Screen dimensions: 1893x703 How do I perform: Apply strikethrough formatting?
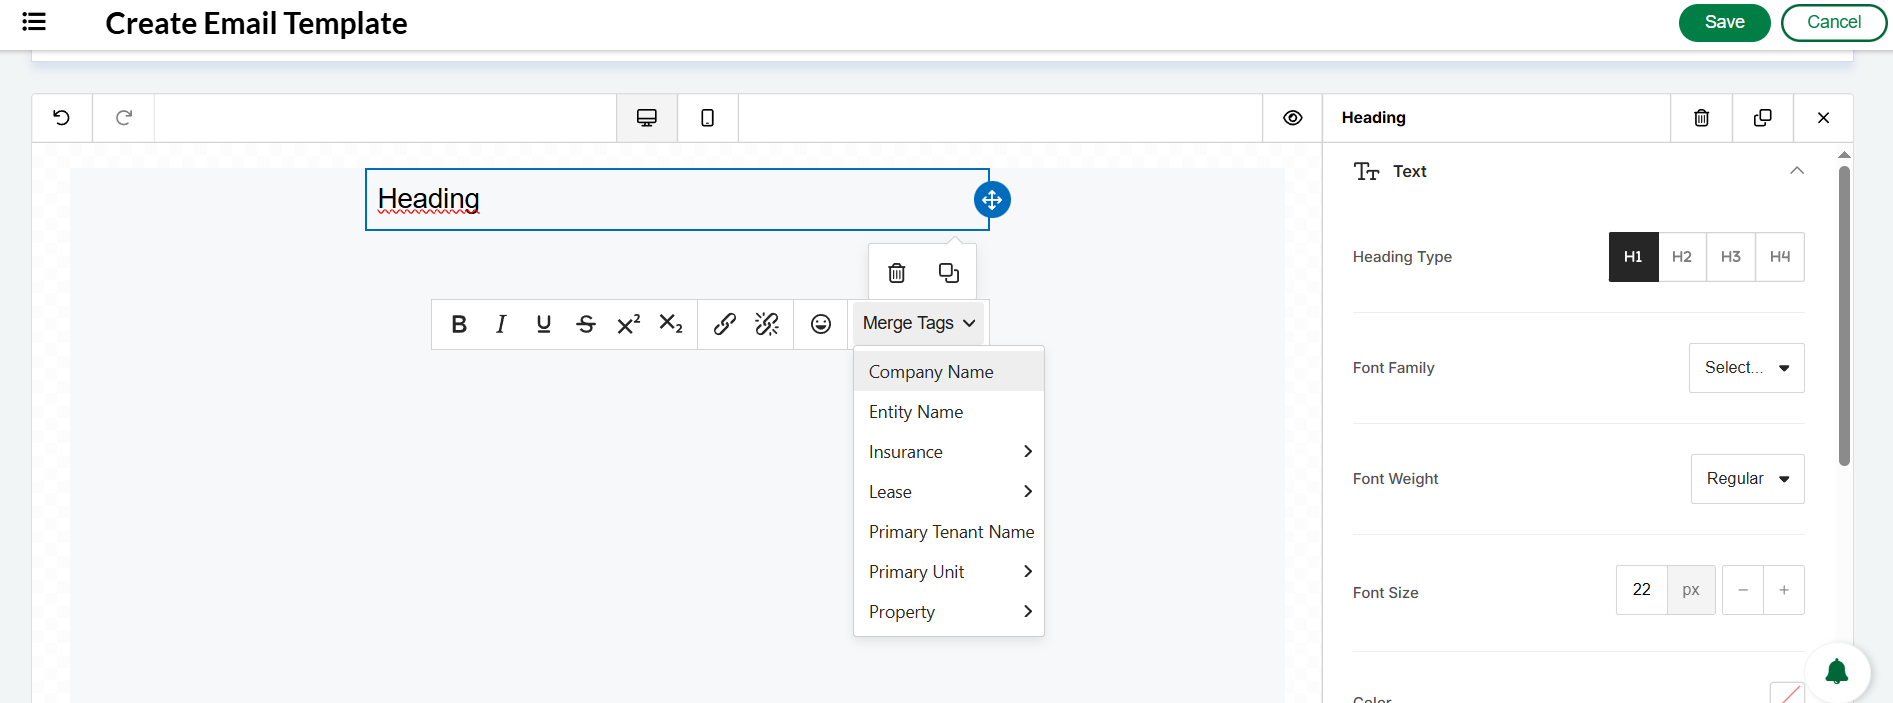pyautogui.click(x=586, y=324)
